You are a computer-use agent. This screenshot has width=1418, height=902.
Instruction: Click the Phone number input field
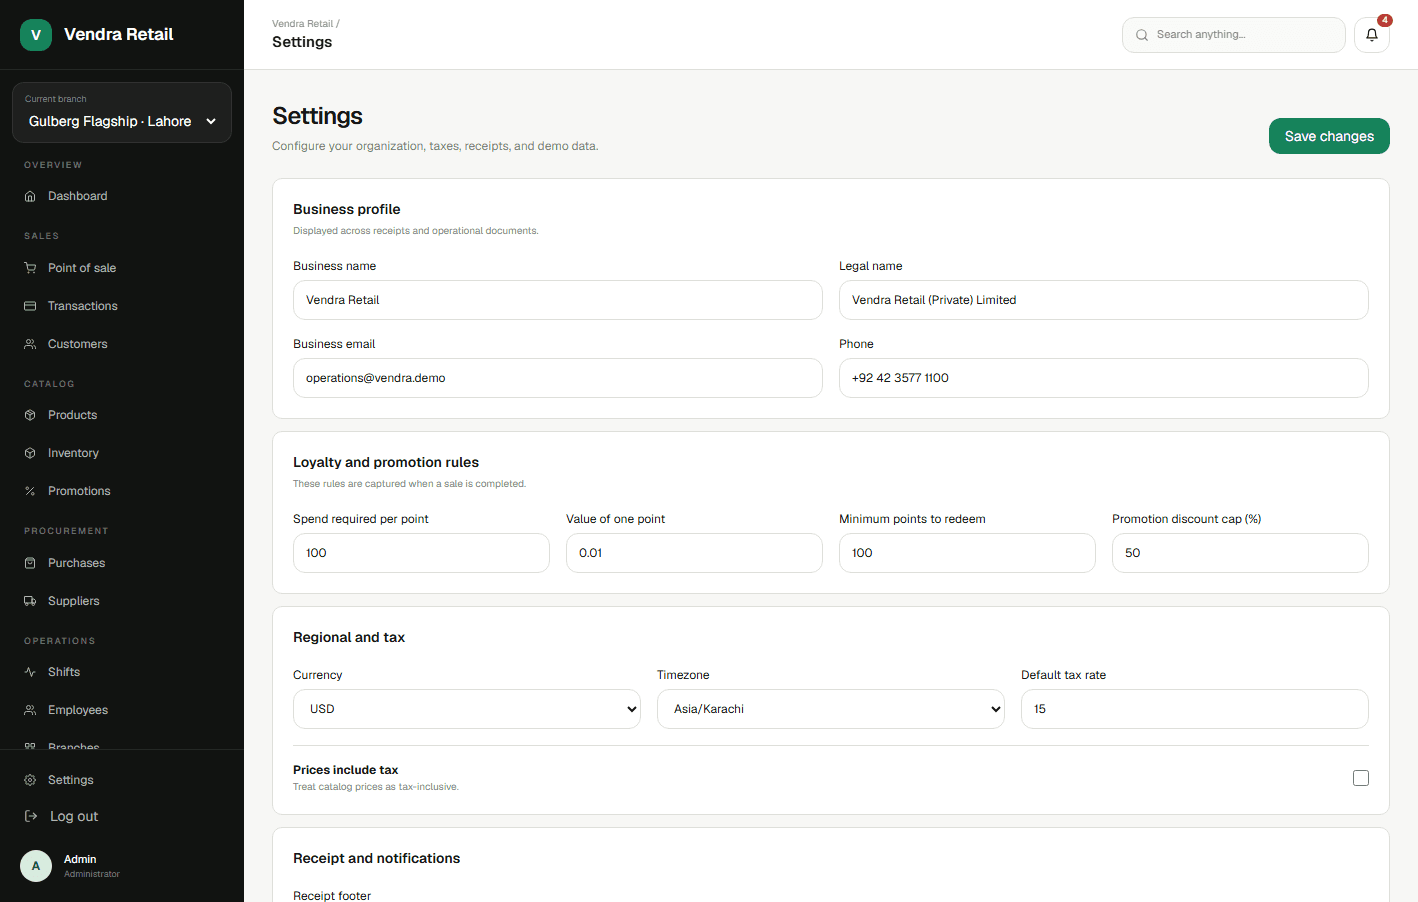click(x=1104, y=378)
